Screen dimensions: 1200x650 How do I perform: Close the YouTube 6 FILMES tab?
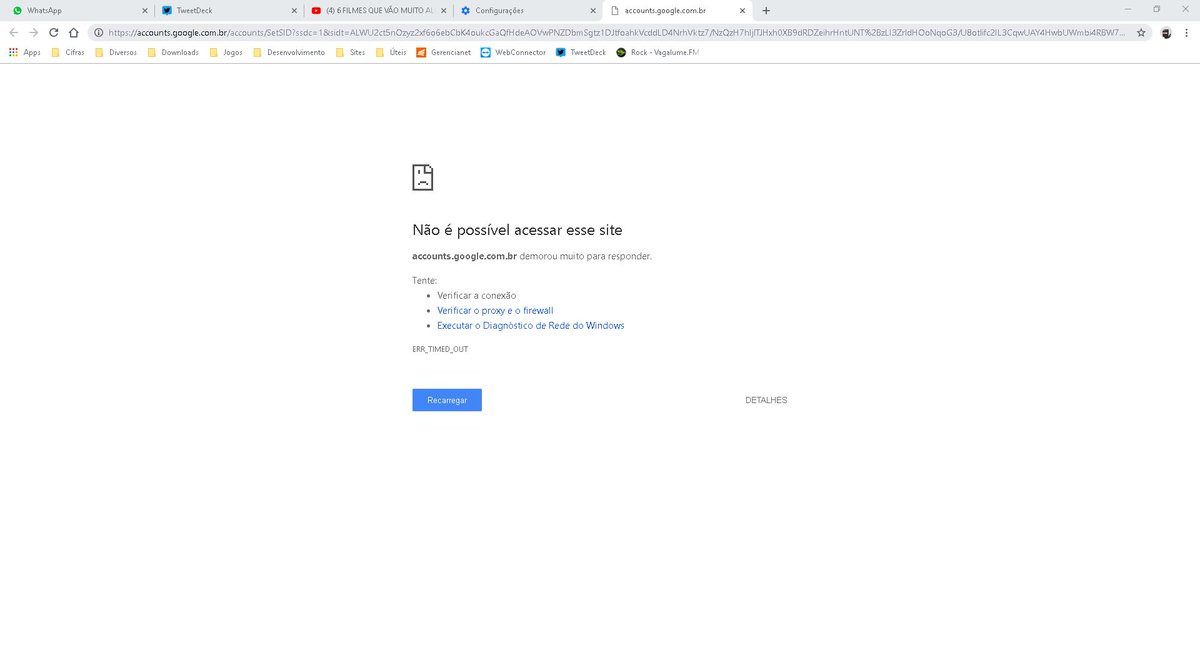(x=443, y=10)
